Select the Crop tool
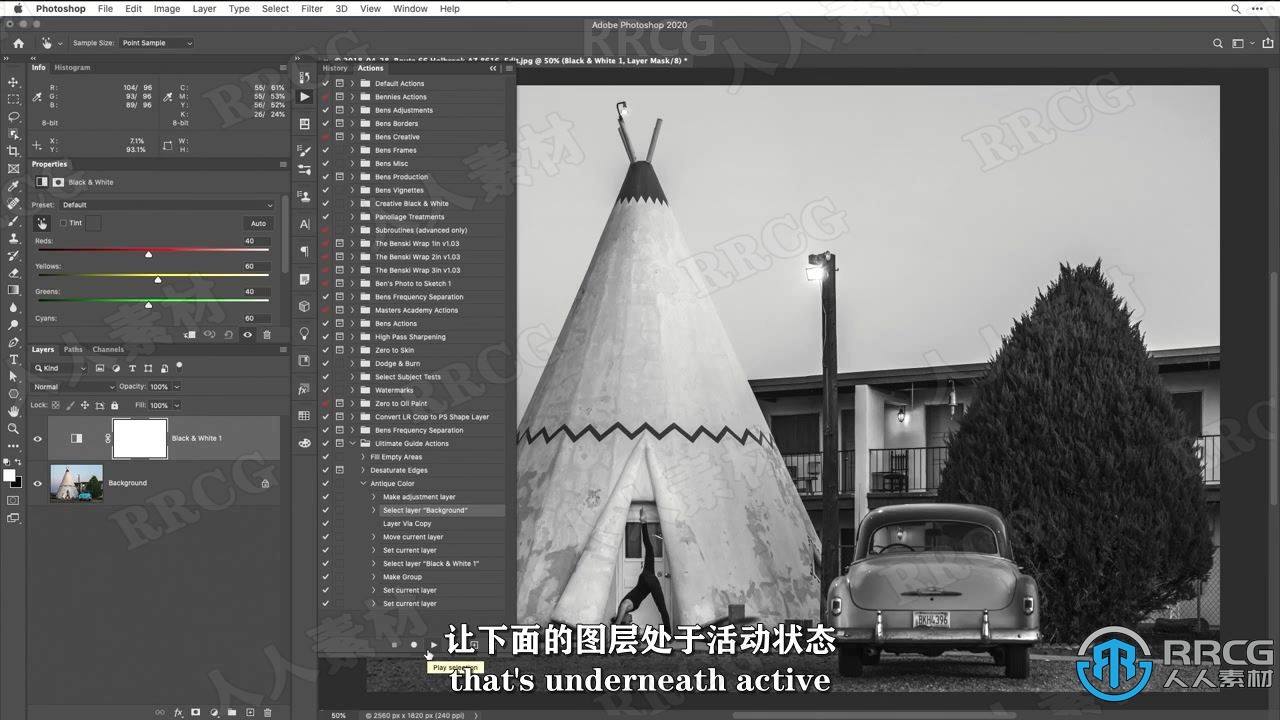1280x720 pixels. (x=13, y=151)
